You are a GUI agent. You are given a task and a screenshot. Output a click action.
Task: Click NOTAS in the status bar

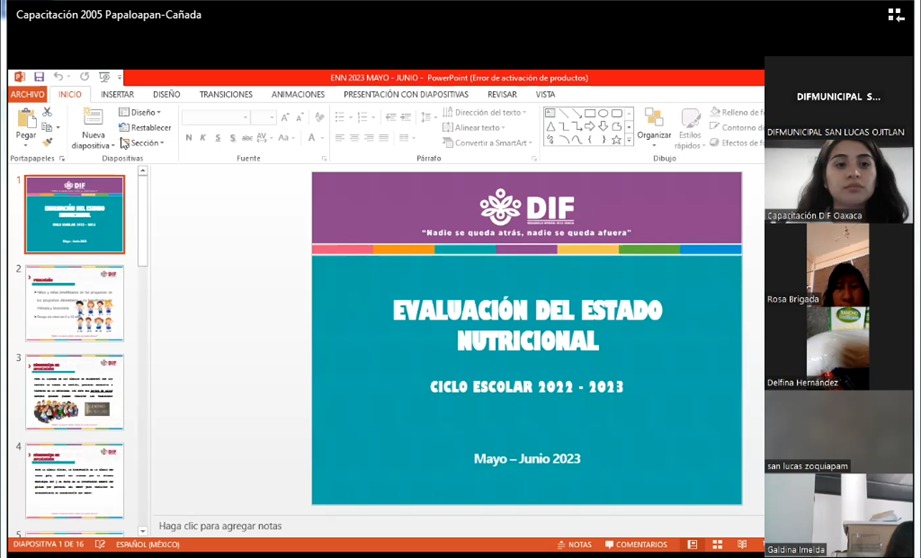pos(574,544)
